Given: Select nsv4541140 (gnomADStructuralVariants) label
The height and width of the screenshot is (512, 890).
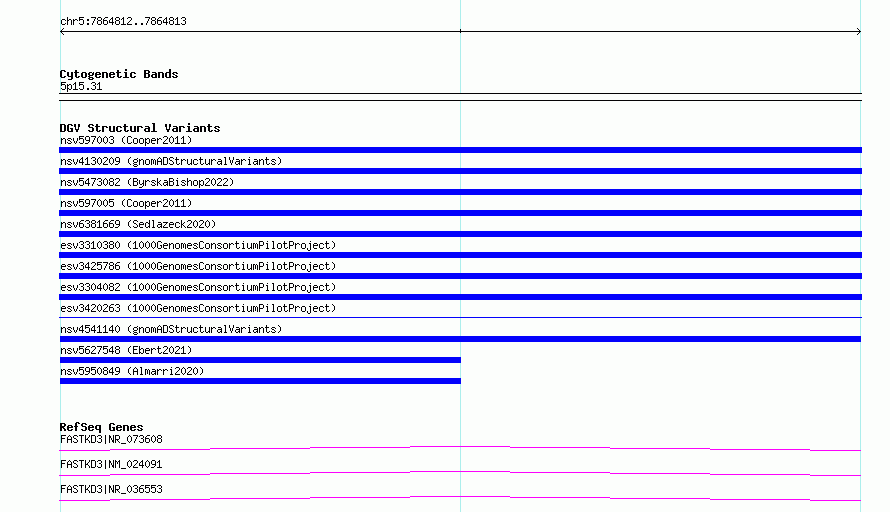Looking at the screenshot, I should tap(171, 329).
